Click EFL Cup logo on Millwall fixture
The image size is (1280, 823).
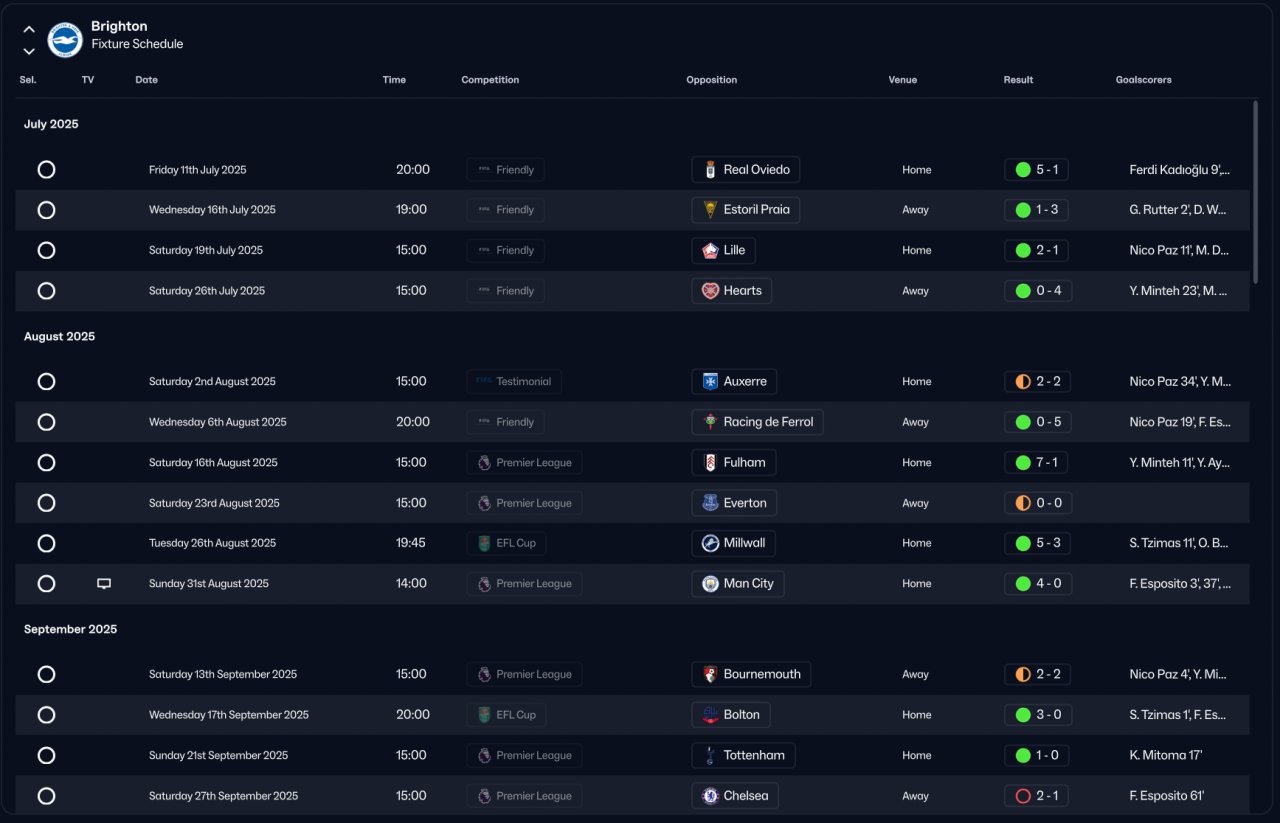[x=484, y=544]
